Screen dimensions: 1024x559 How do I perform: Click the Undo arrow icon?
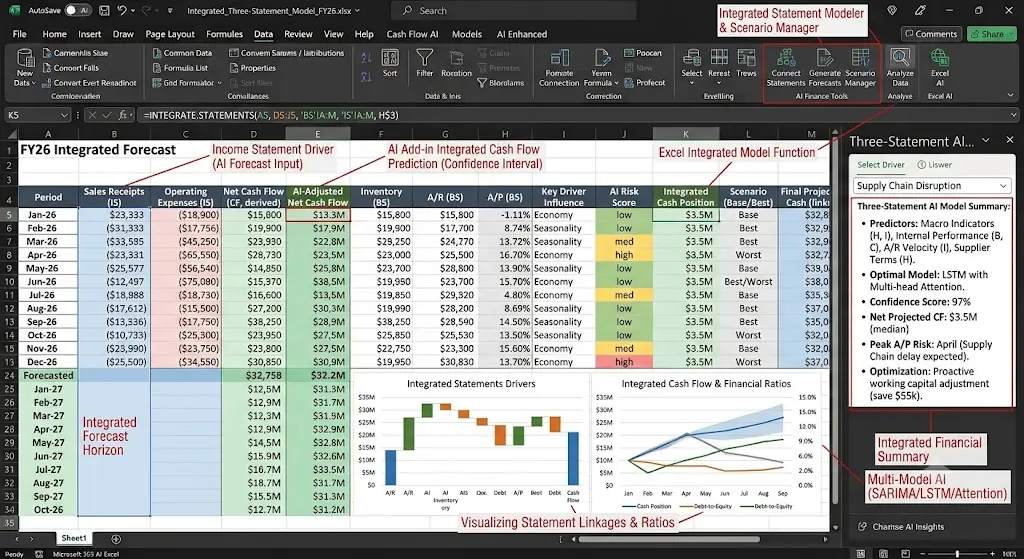point(121,10)
